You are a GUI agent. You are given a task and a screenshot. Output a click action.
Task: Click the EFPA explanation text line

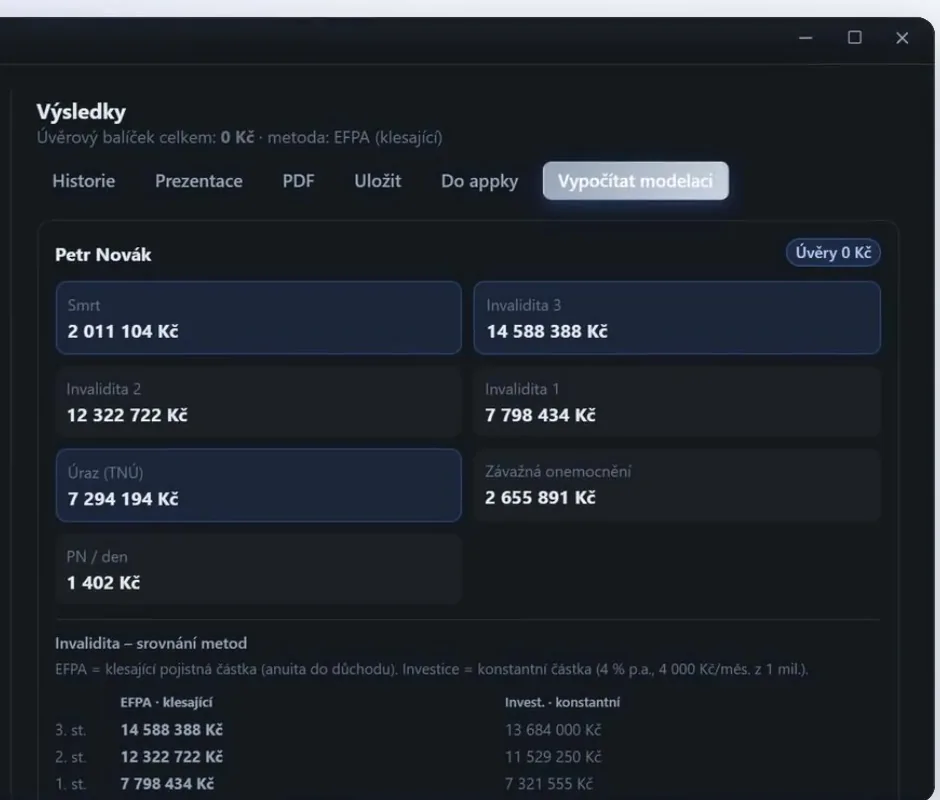[432, 669]
